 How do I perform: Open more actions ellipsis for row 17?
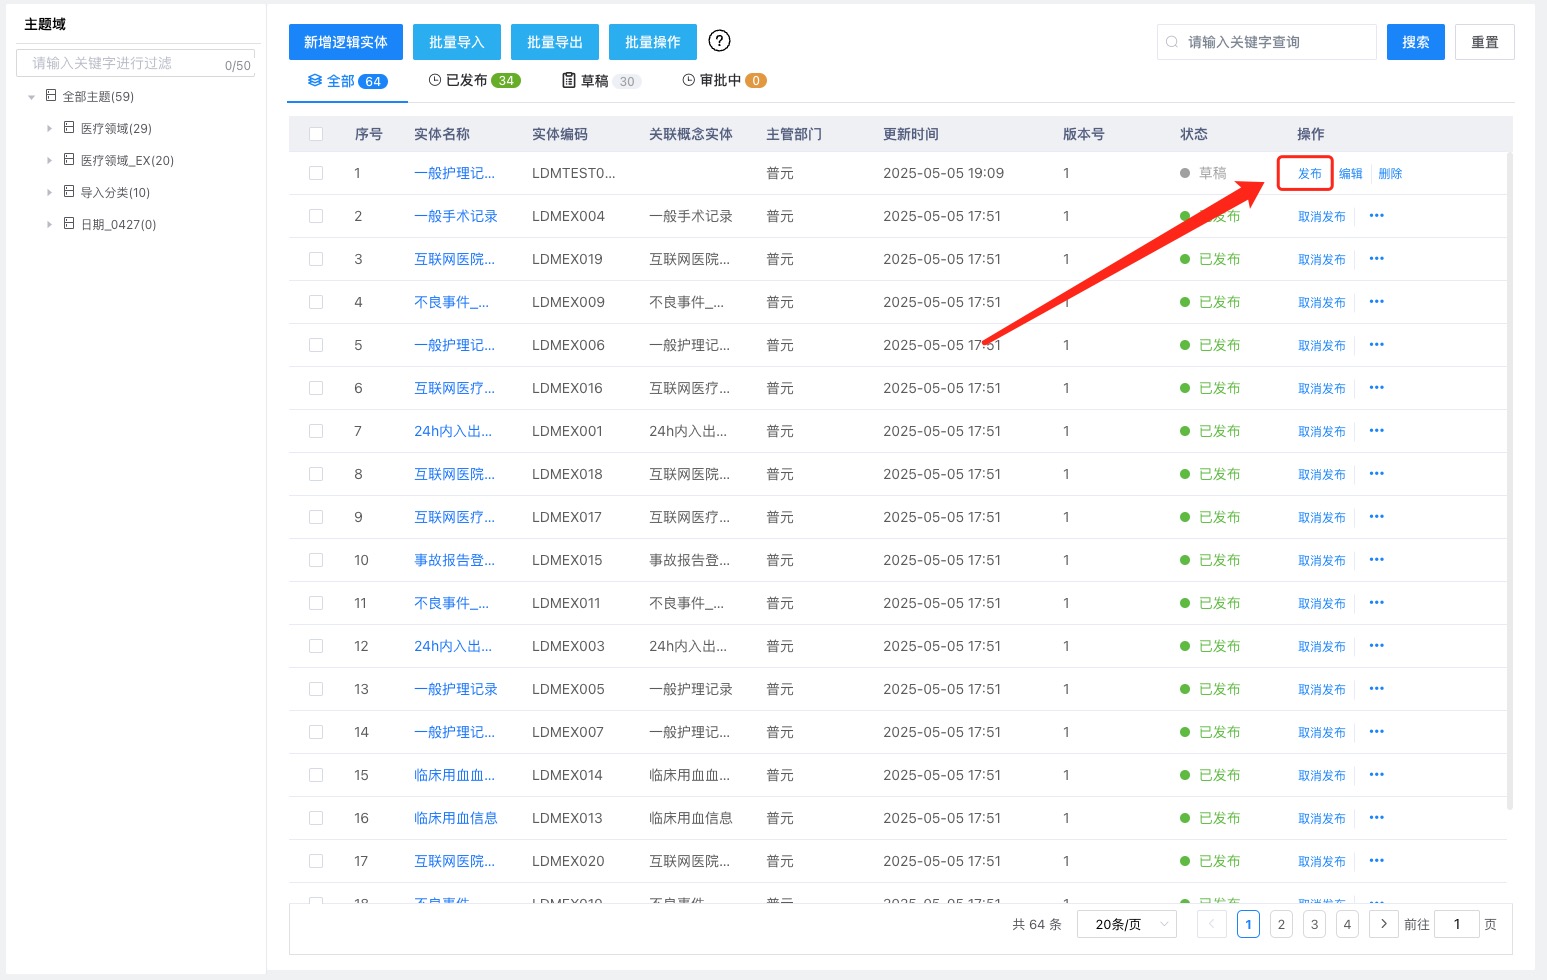point(1376,861)
